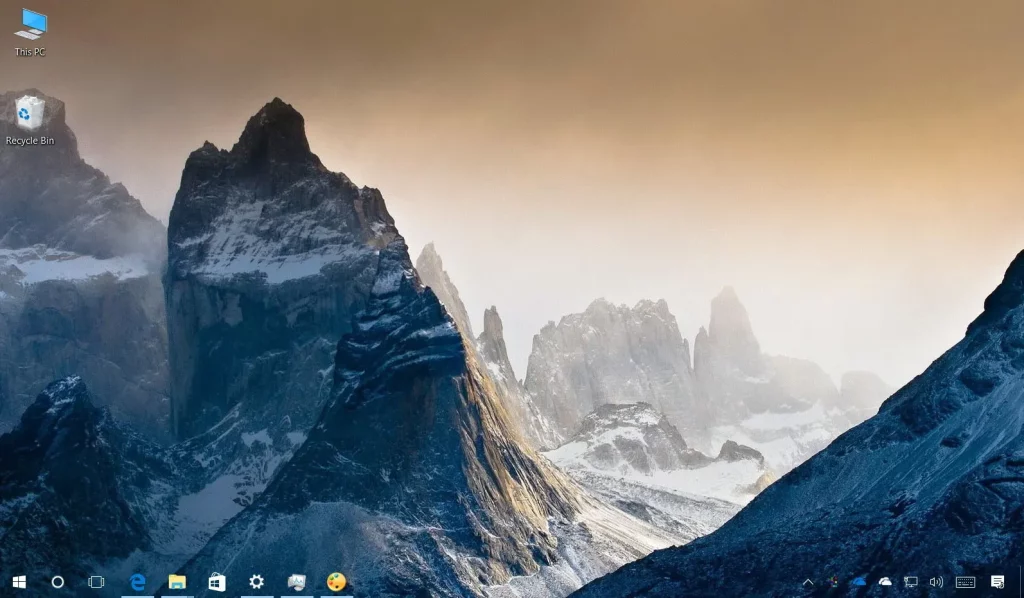Open the blue OneDrive tray icon
The image size is (1024, 598).
[859, 582]
